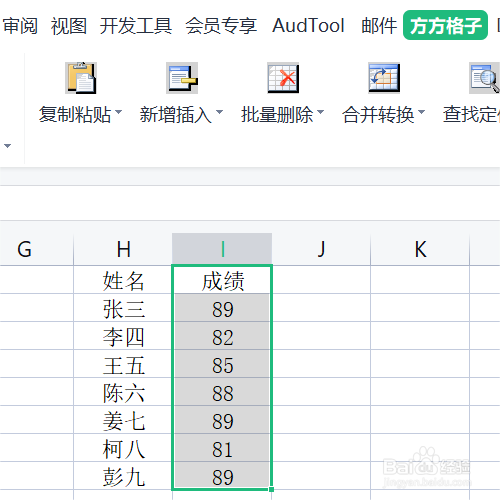500x500 pixels.
Task: Select the 方方格子 tab
Action: 445,25
